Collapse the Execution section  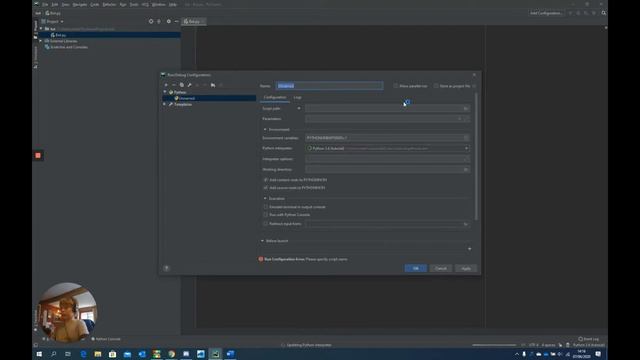265,198
